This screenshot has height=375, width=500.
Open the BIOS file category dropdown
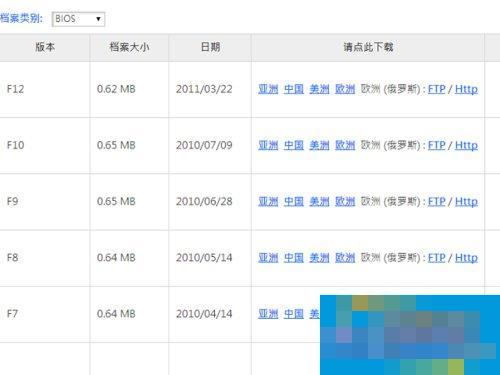pyautogui.click(x=78, y=19)
